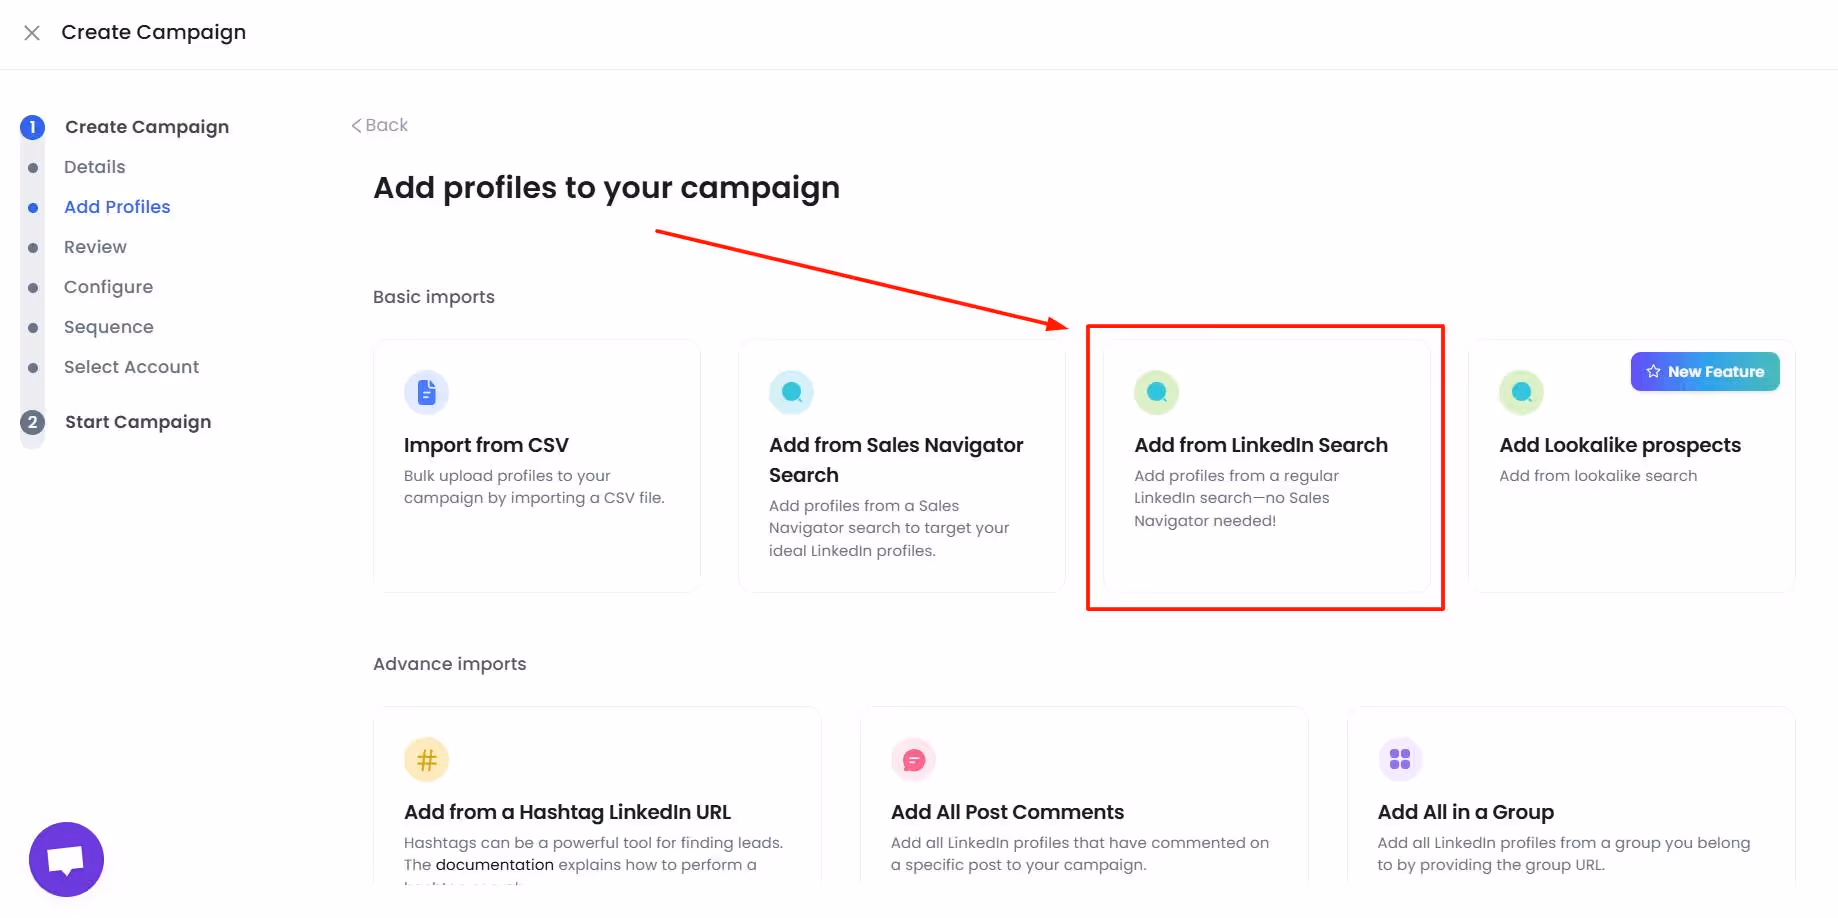Click the LinkedIn Search teal magnifier icon
The image size is (1838, 918).
tap(1156, 392)
